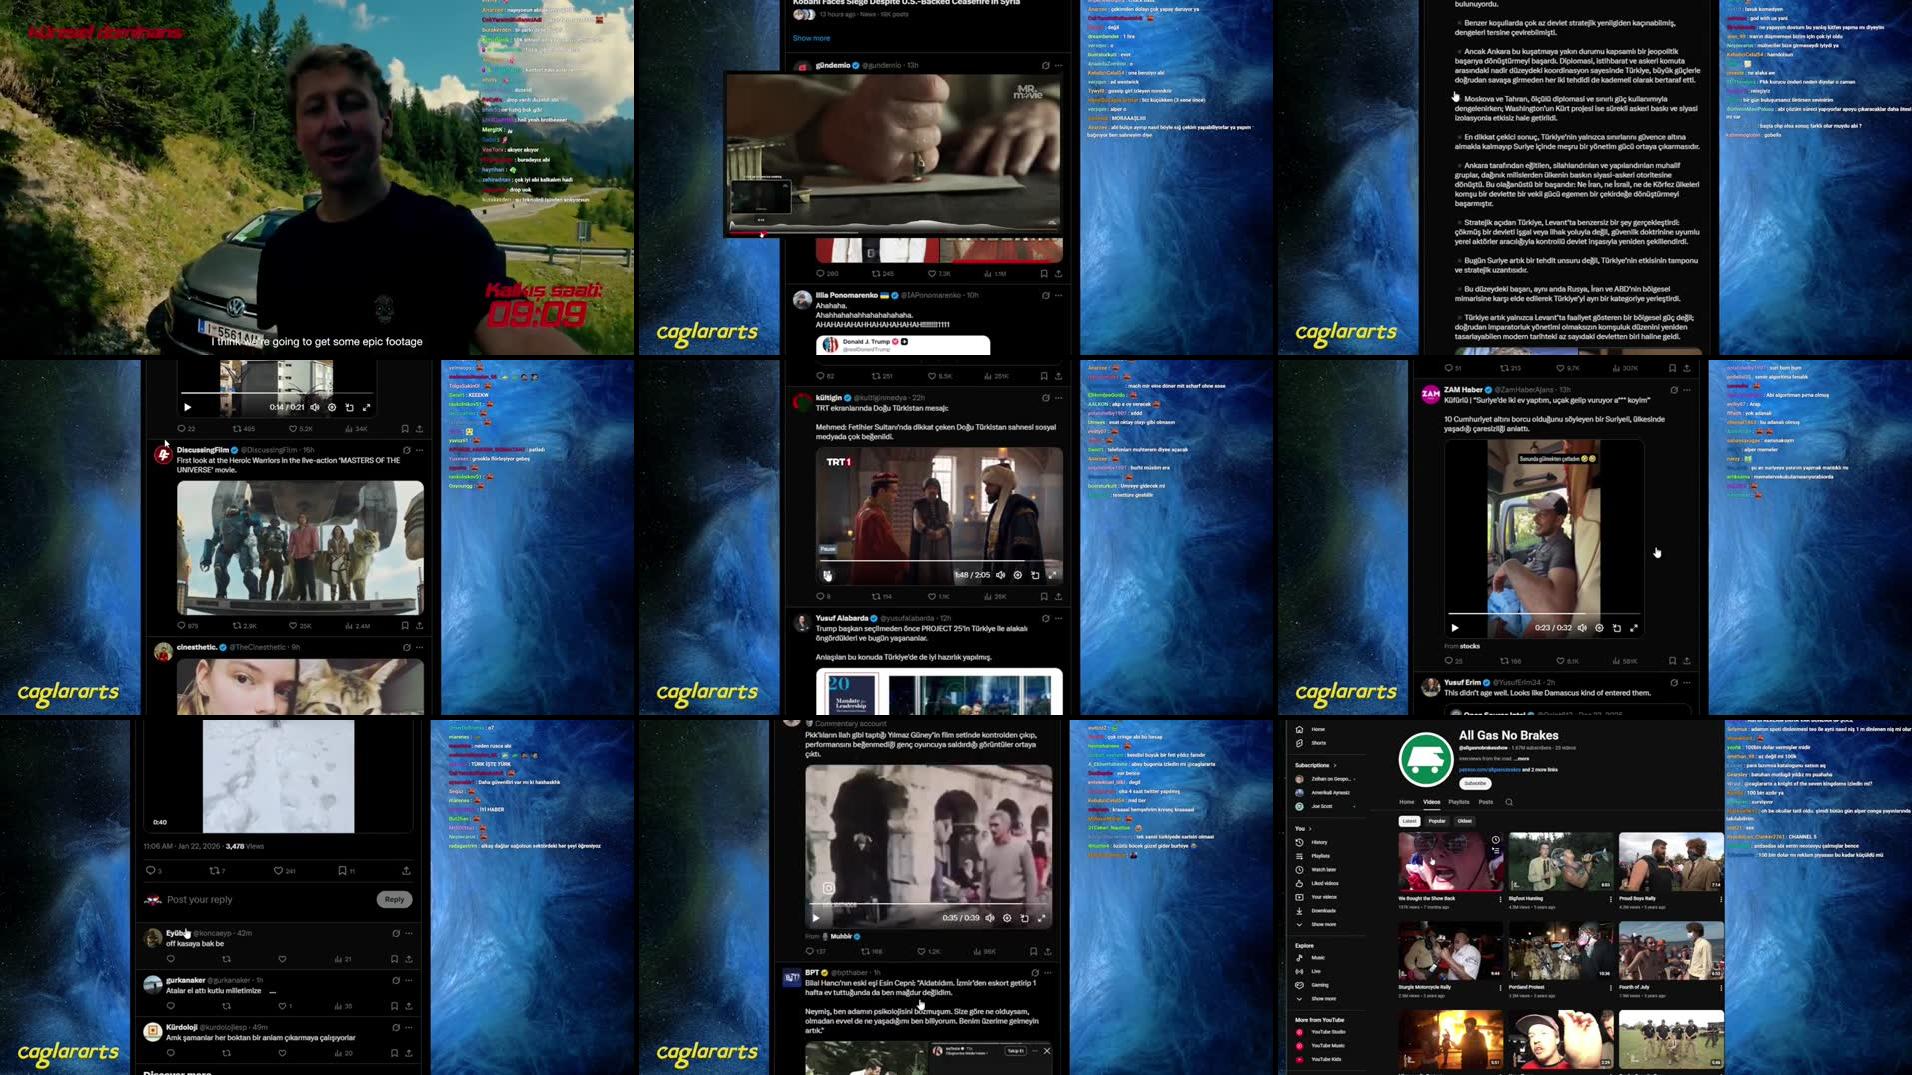Expand the Subscriptions chevron
1912x1075 pixels.
point(1334,766)
